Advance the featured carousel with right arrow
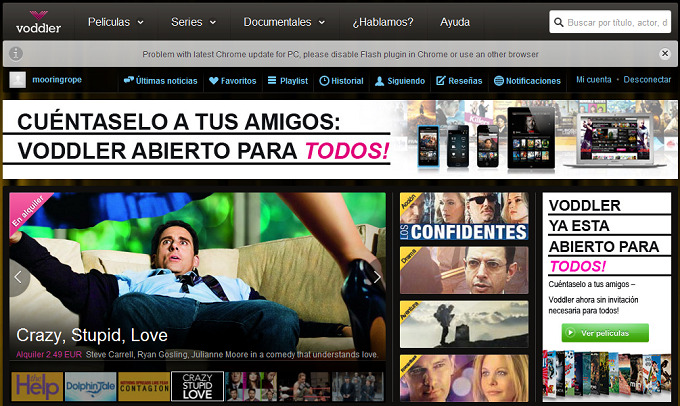The height and width of the screenshot is (406, 680). 376,277
